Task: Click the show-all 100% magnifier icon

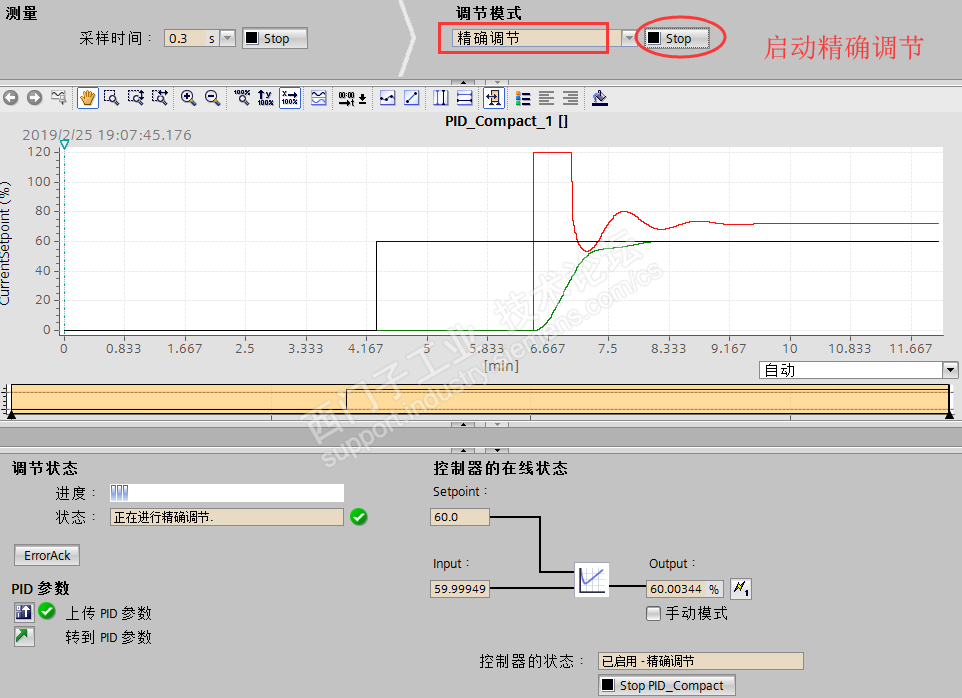Action: tap(242, 98)
